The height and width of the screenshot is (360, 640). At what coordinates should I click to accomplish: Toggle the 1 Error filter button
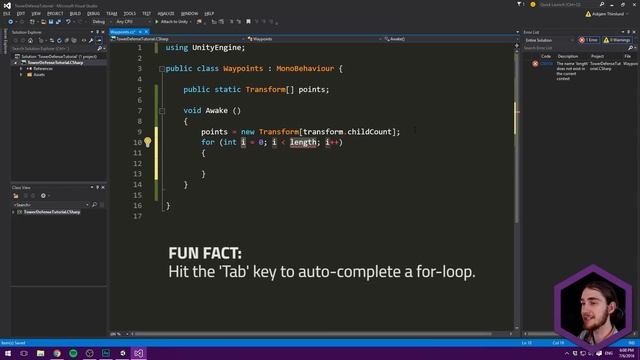pos(589,40)
